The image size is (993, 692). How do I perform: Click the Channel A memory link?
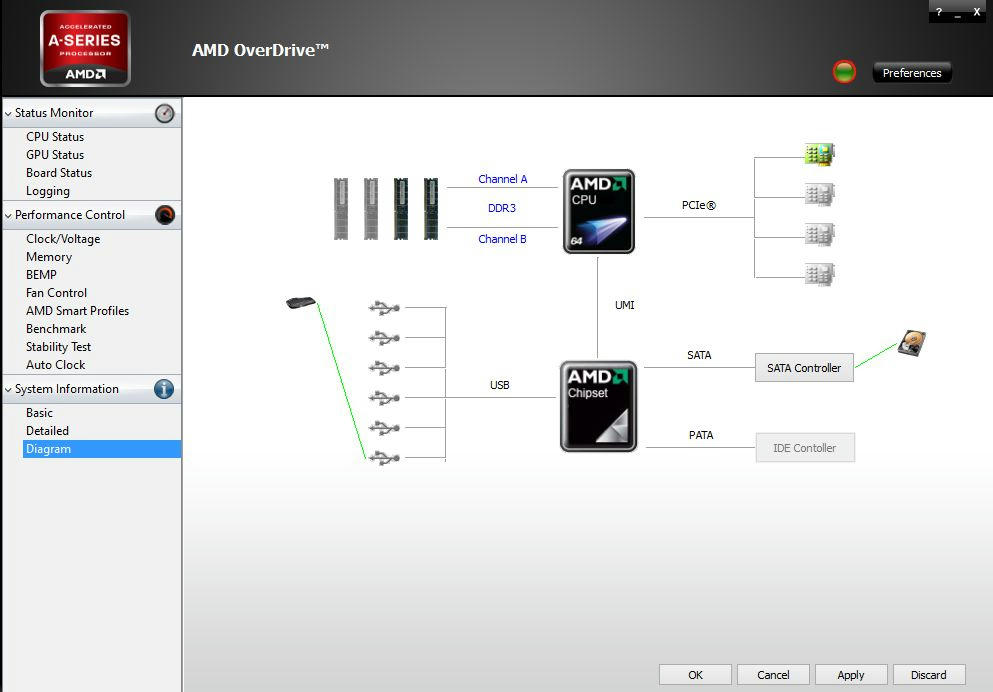coord(503,179)
